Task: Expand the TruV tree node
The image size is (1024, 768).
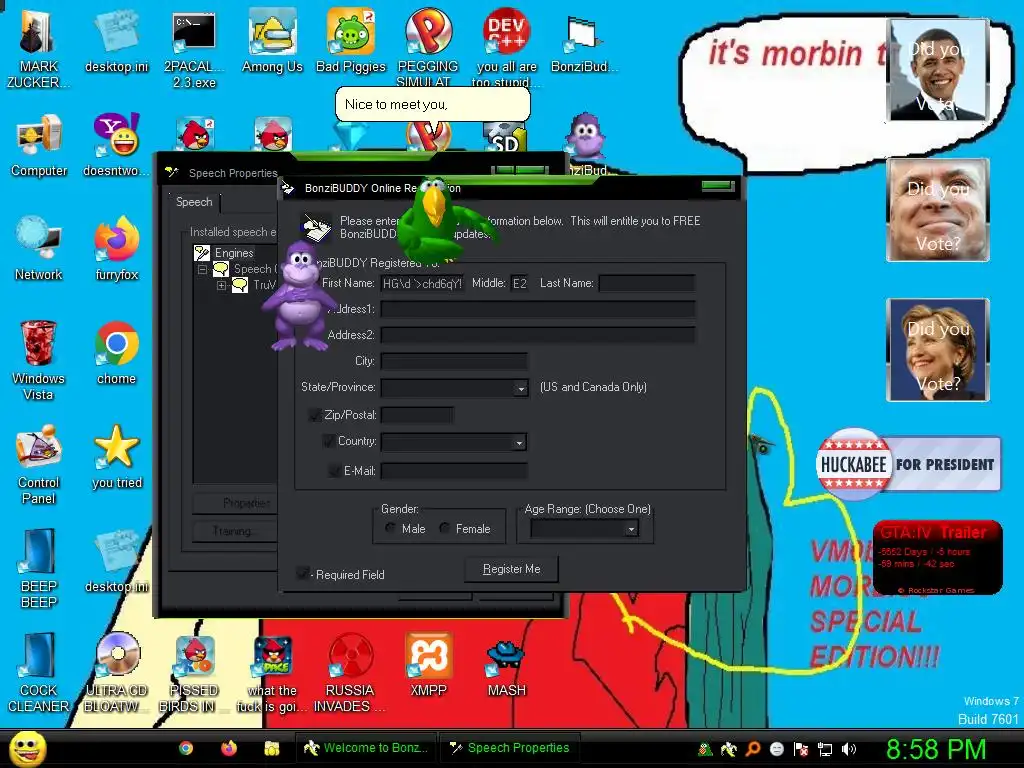Action: [221, 285]
